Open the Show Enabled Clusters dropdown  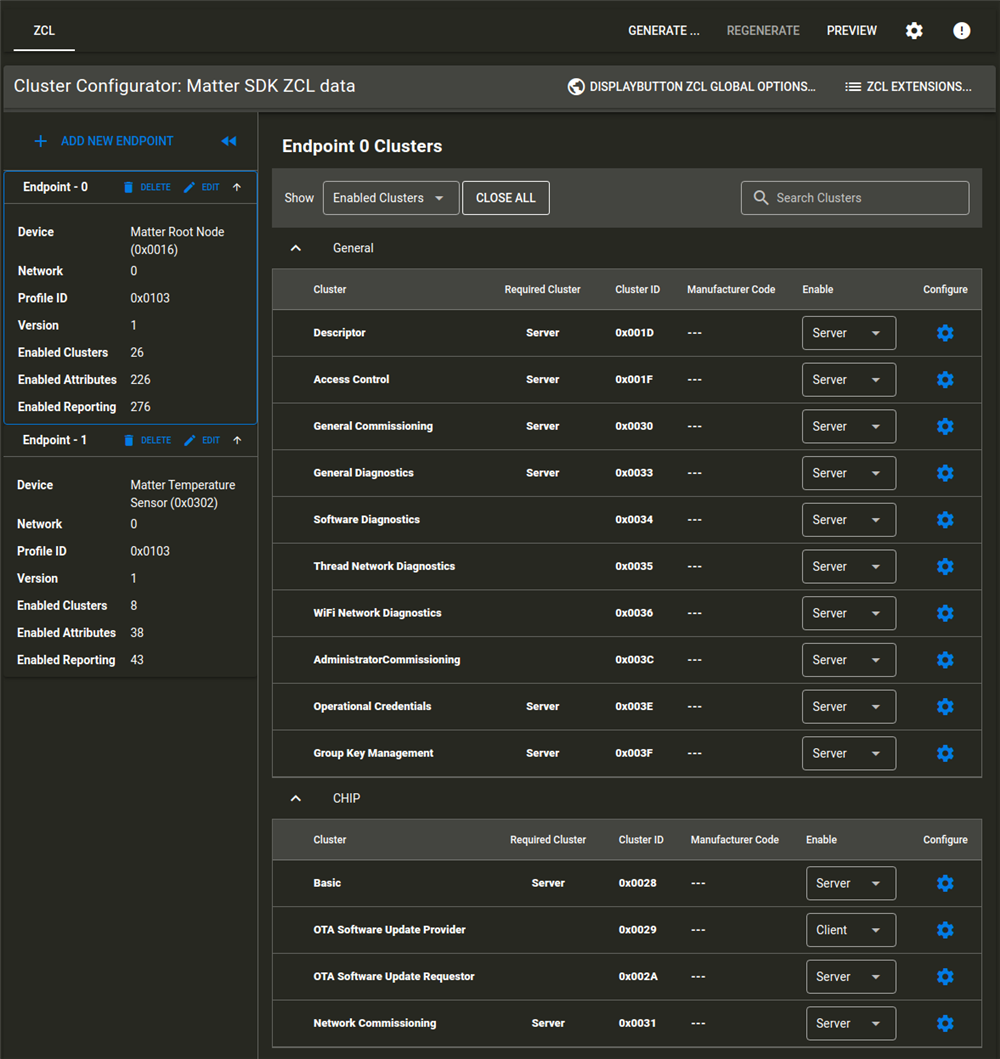[x=391, y=198]
